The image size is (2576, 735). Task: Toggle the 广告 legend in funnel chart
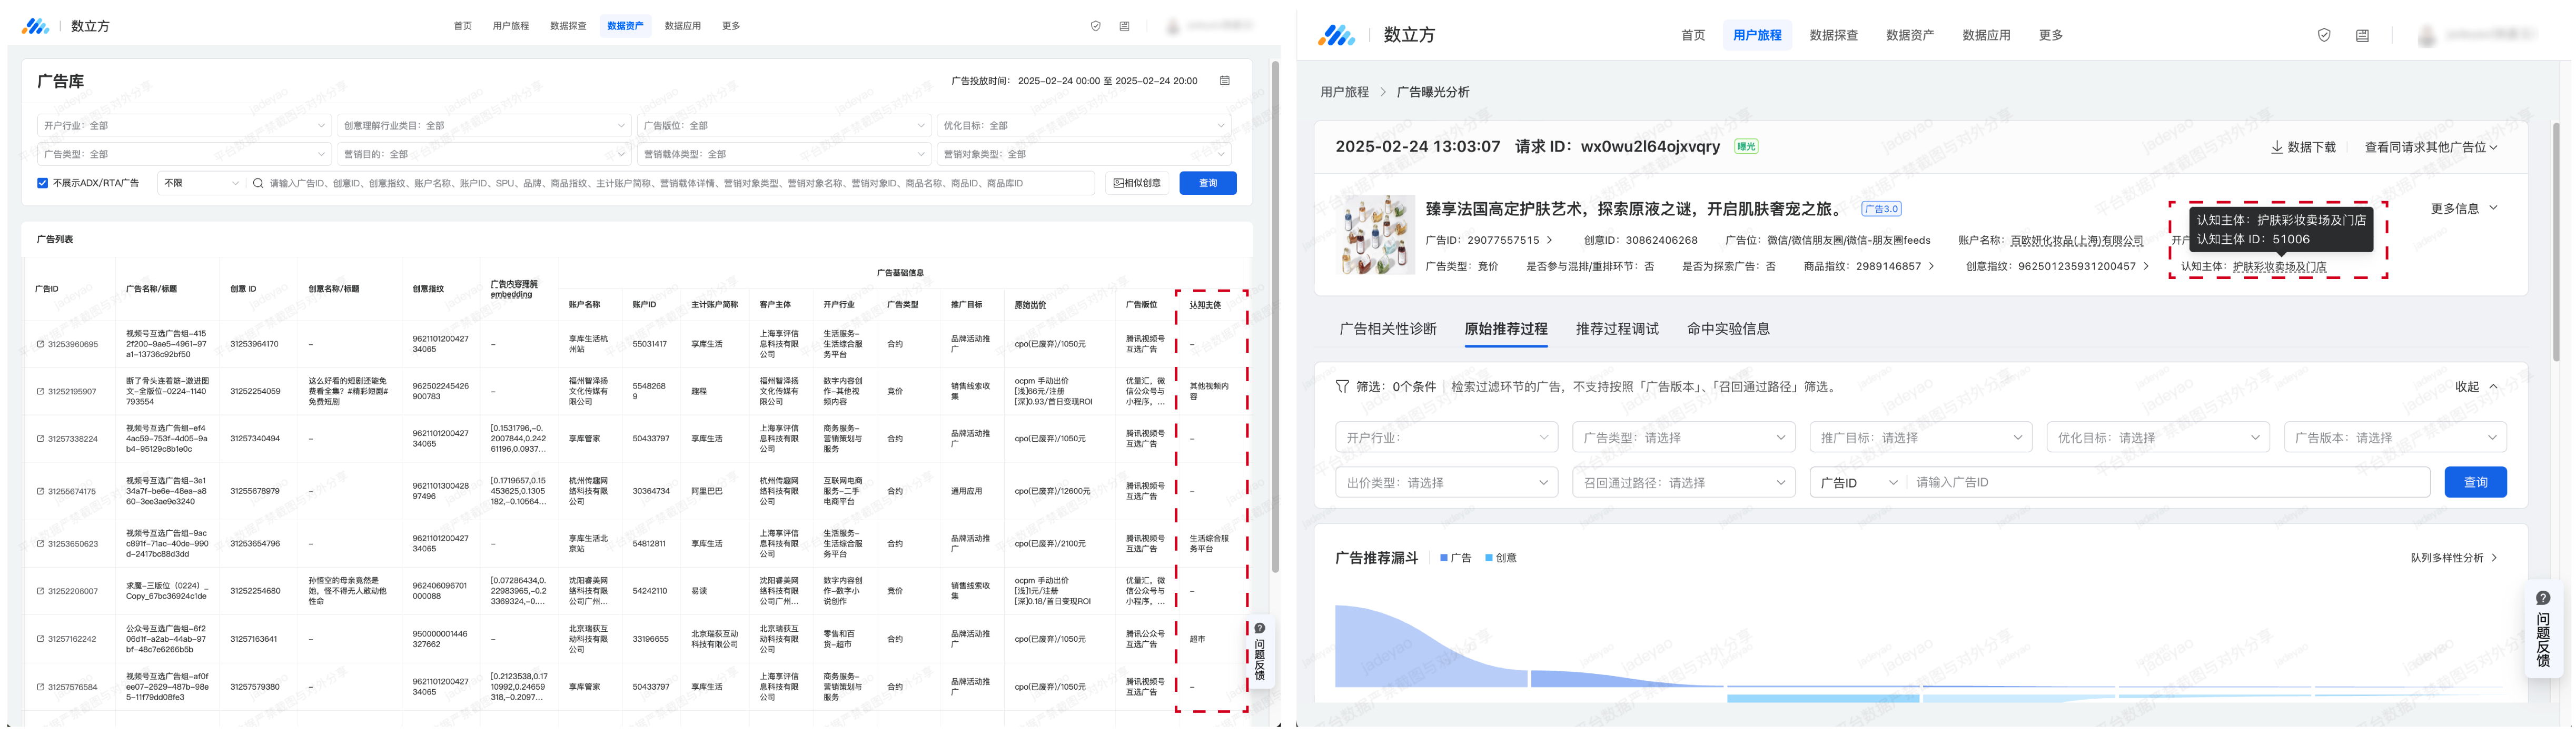pyautogui.click(x=1455, y=558)
